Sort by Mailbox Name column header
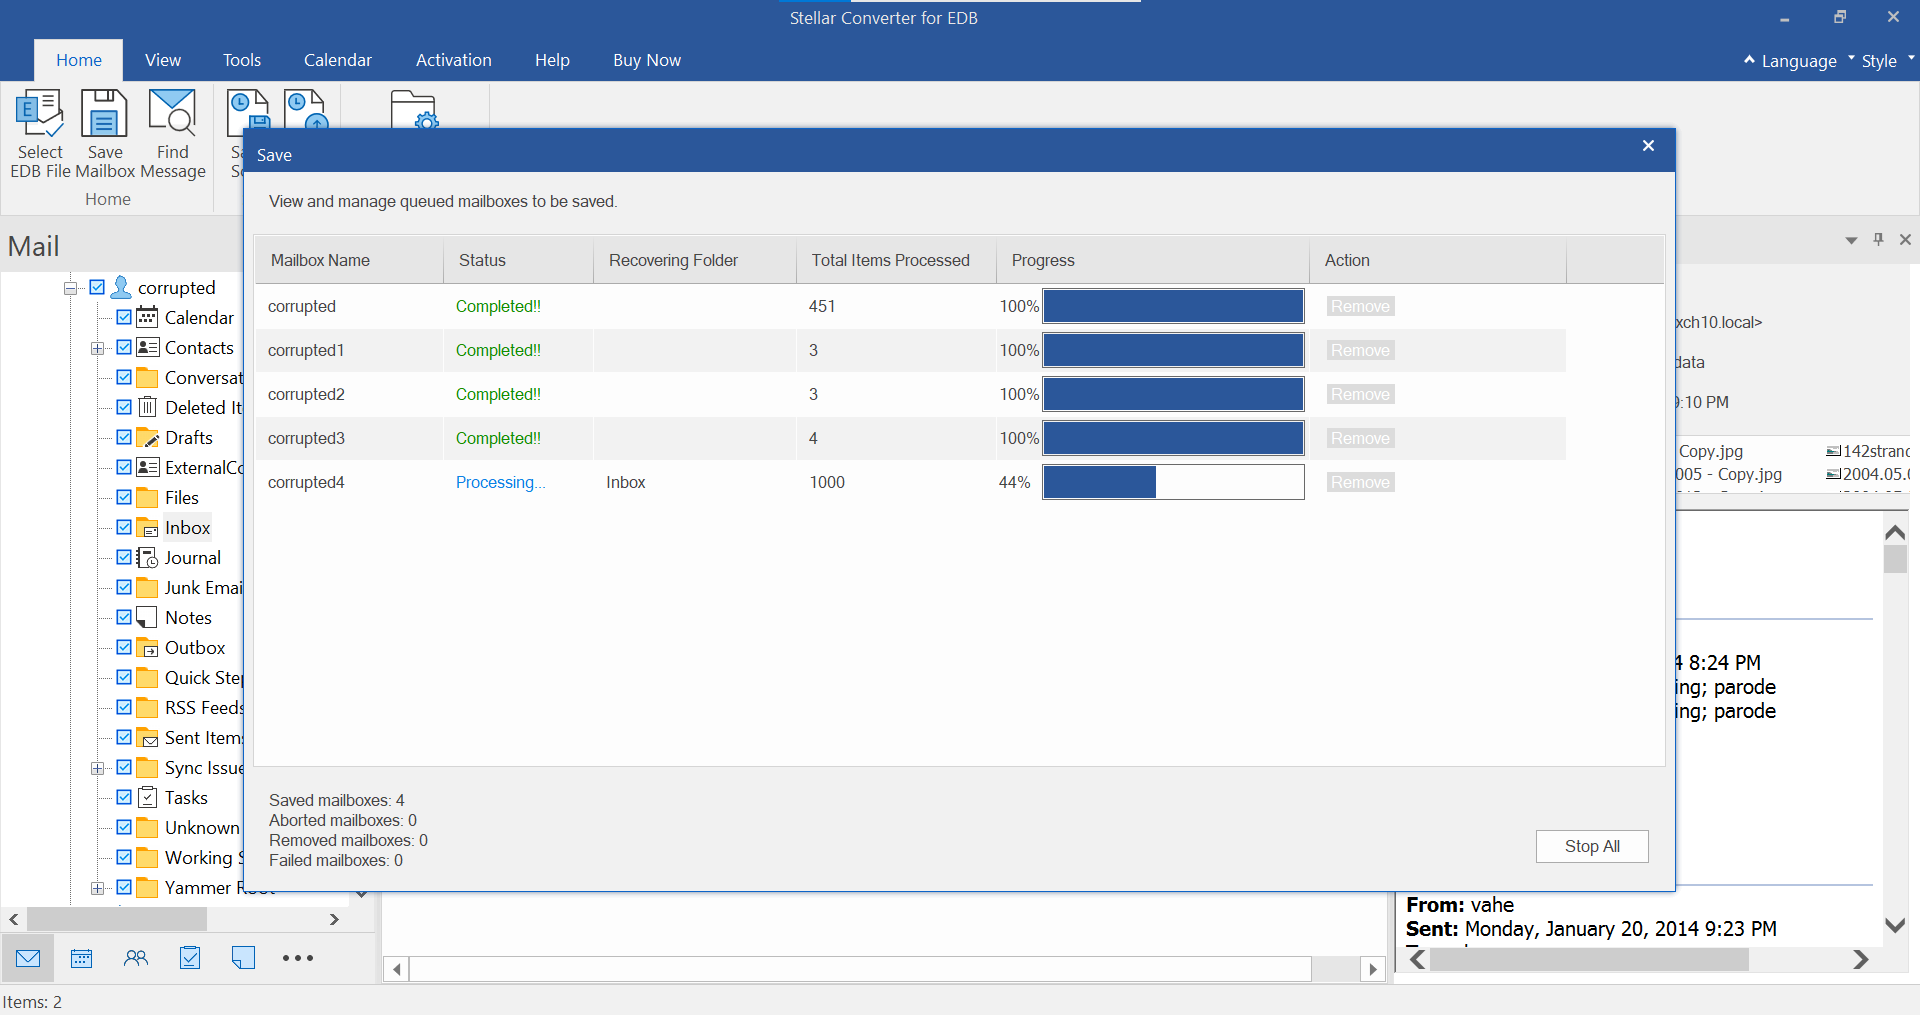Image resolution: width=1920 pixels, height=1015 pixels. point(349,260)
